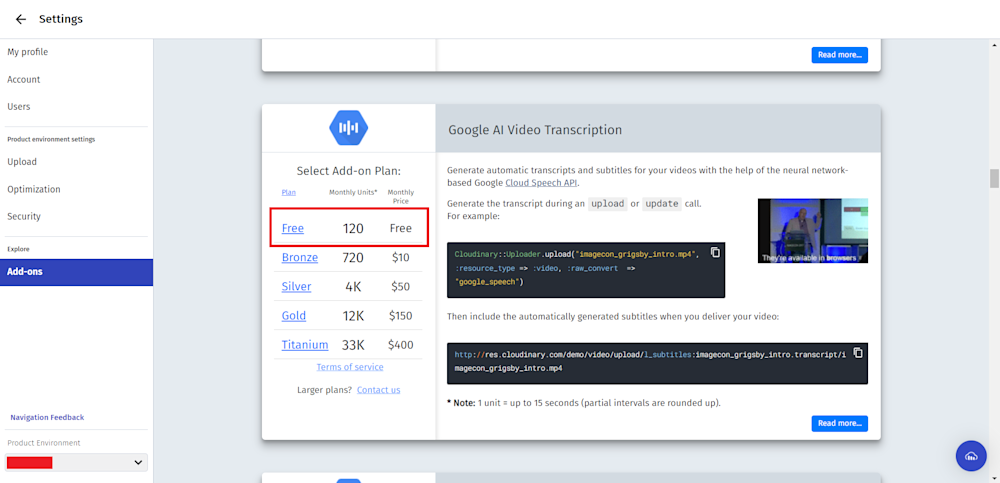Go to Account settings

(24, 79)
